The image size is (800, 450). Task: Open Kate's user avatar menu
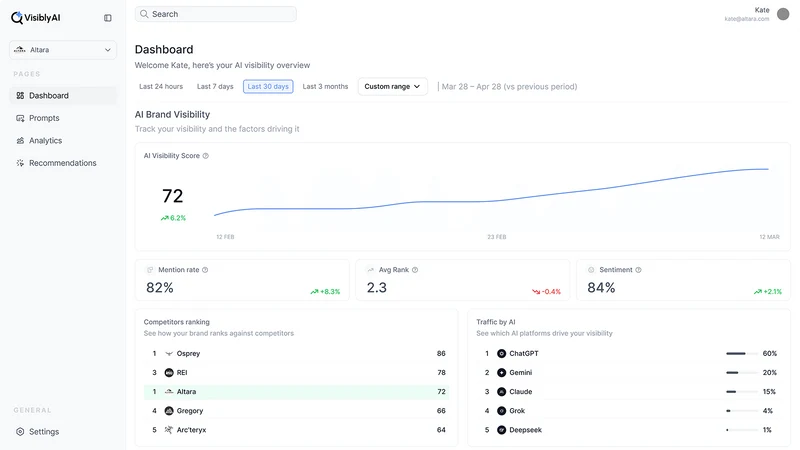pyautogui.click(x=783, y=14)
